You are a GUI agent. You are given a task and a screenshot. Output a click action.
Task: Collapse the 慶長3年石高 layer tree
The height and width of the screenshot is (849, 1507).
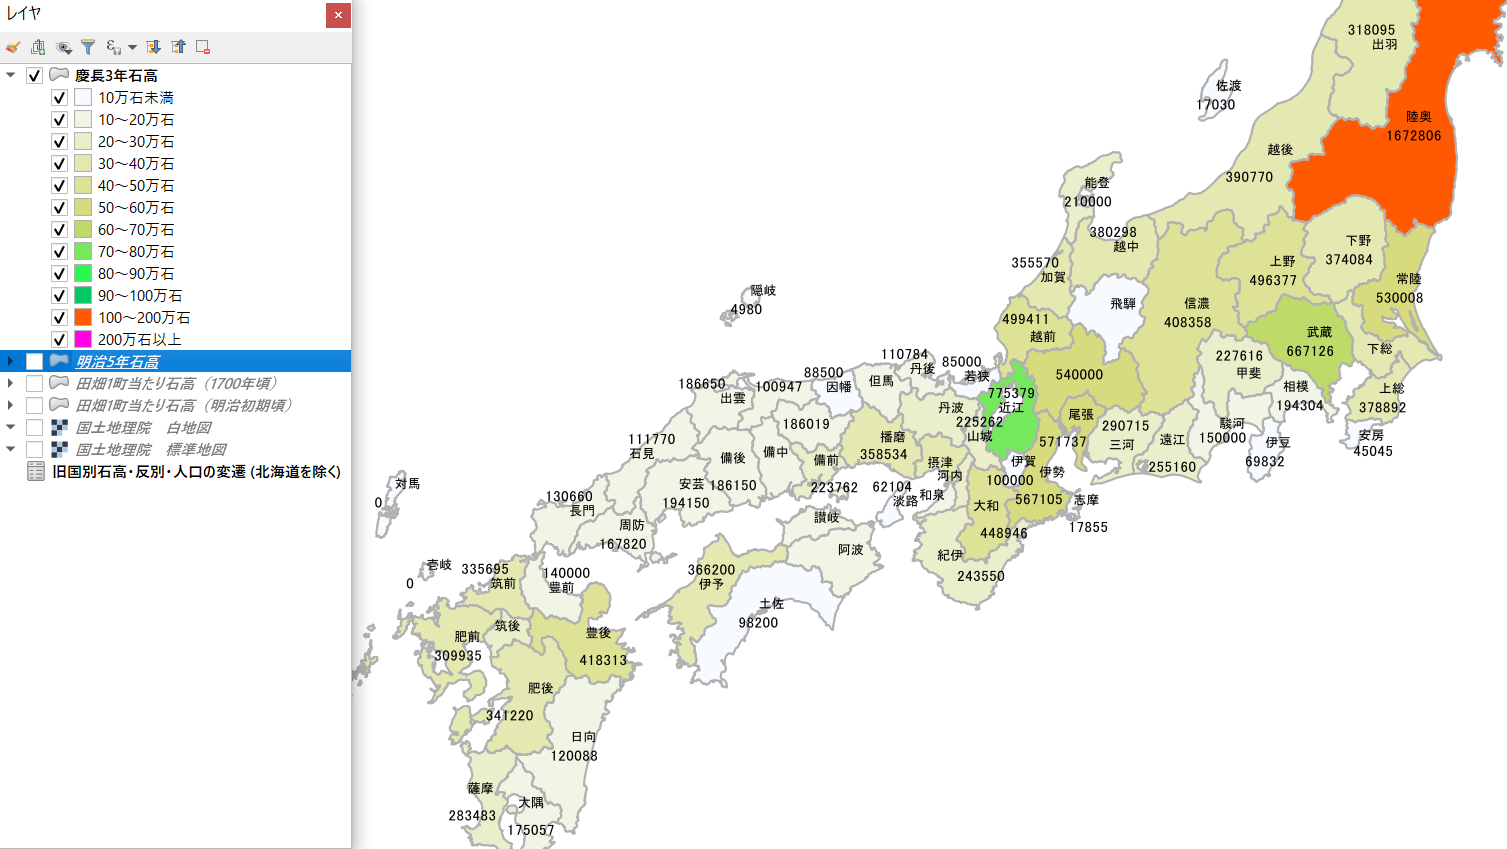tap(10, 75)
